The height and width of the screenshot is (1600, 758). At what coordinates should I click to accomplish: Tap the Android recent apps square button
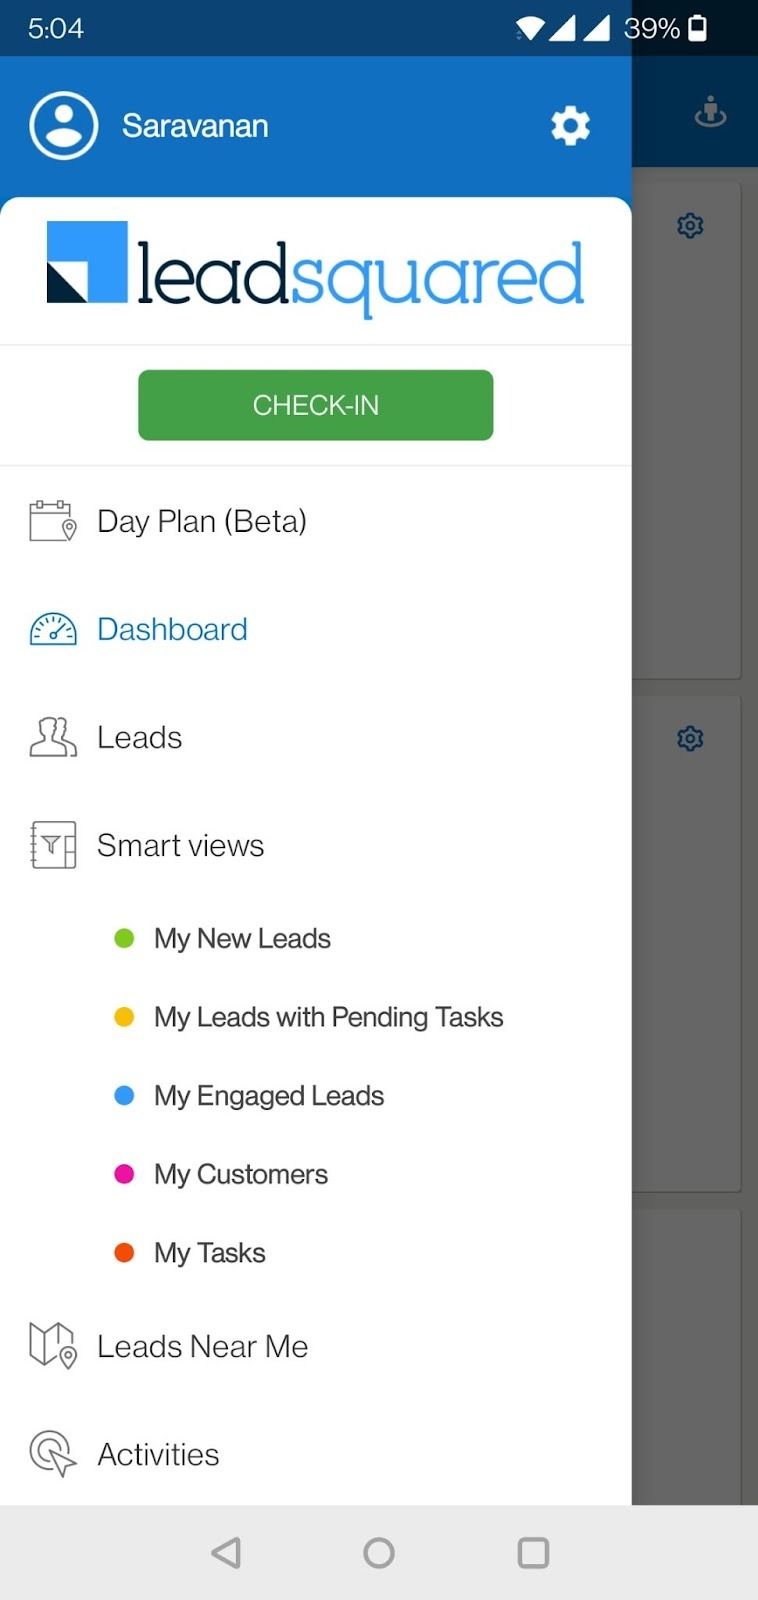click(x=533, y=1553)
